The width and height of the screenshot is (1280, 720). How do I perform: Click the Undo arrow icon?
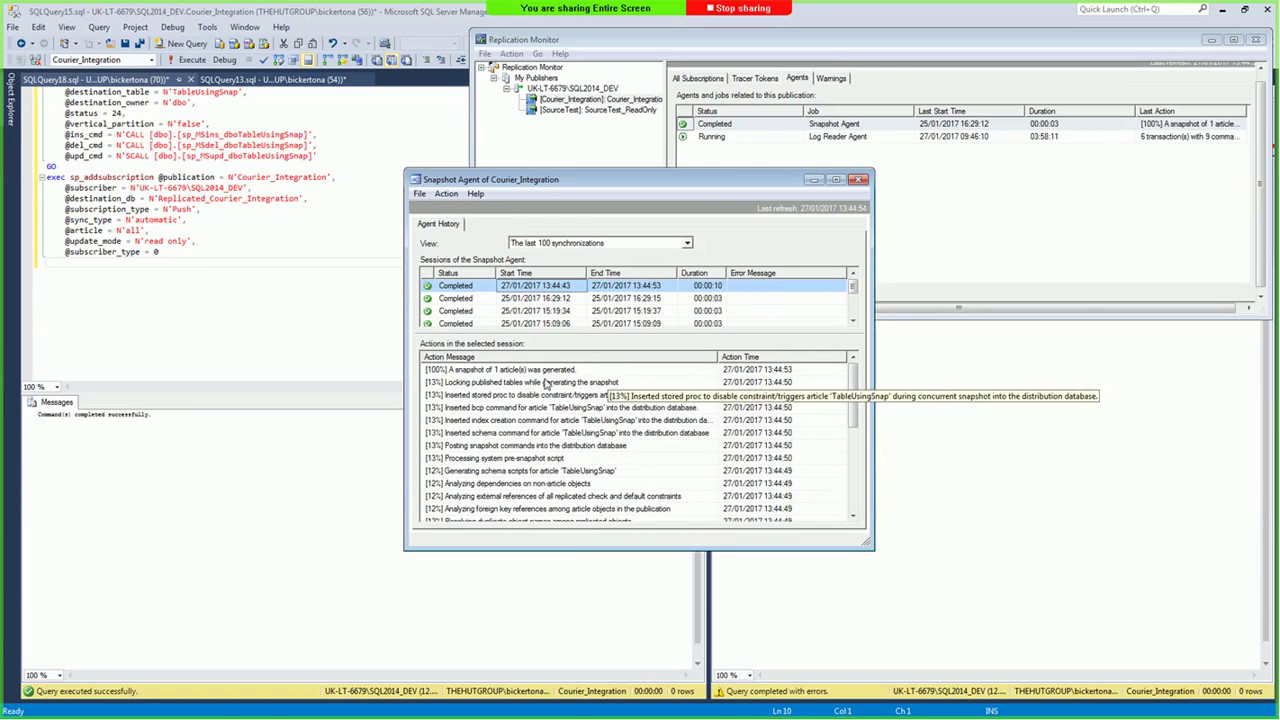[332, 43]
